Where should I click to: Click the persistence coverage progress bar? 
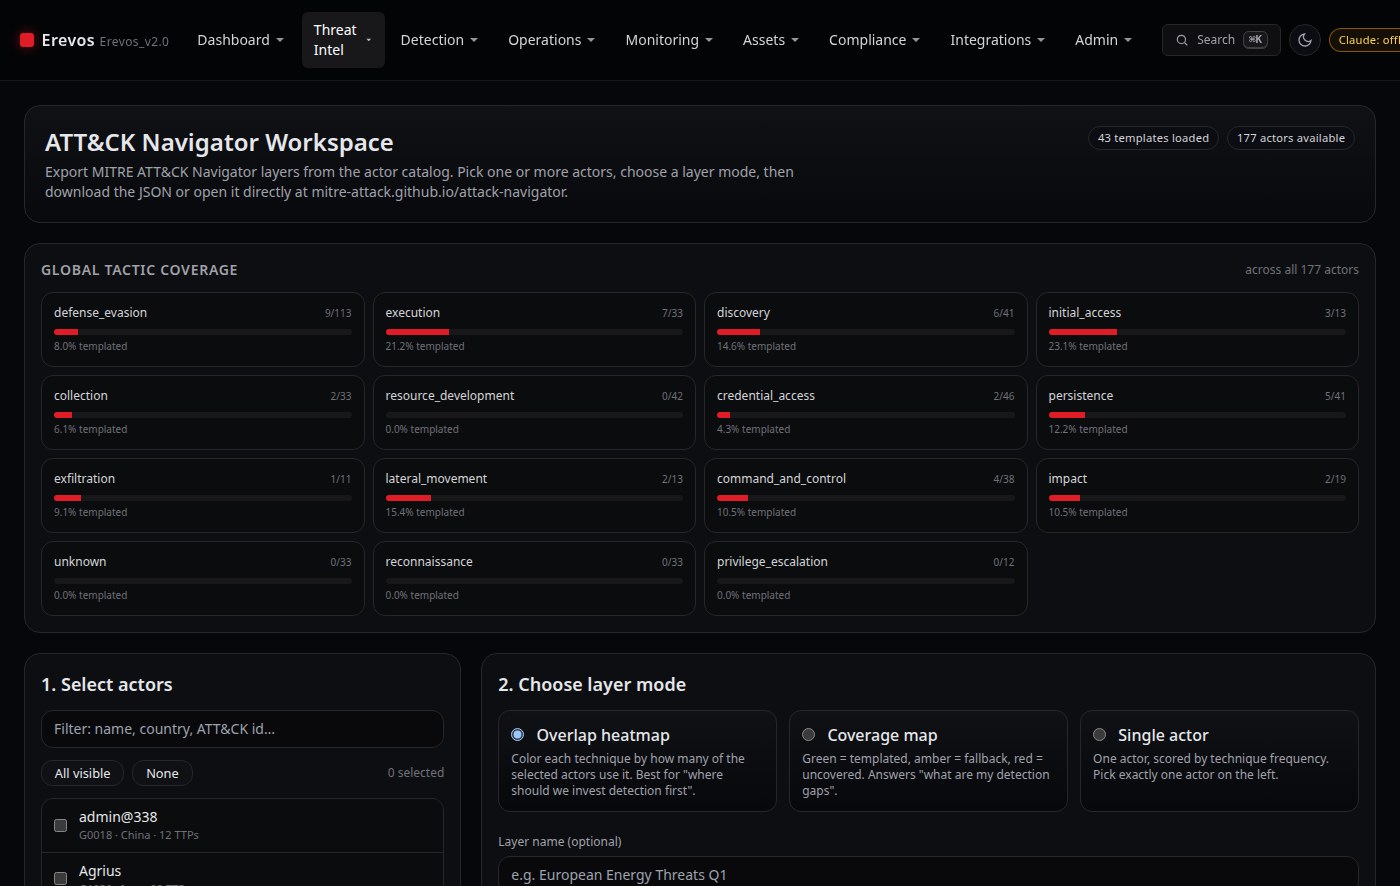1197,414
